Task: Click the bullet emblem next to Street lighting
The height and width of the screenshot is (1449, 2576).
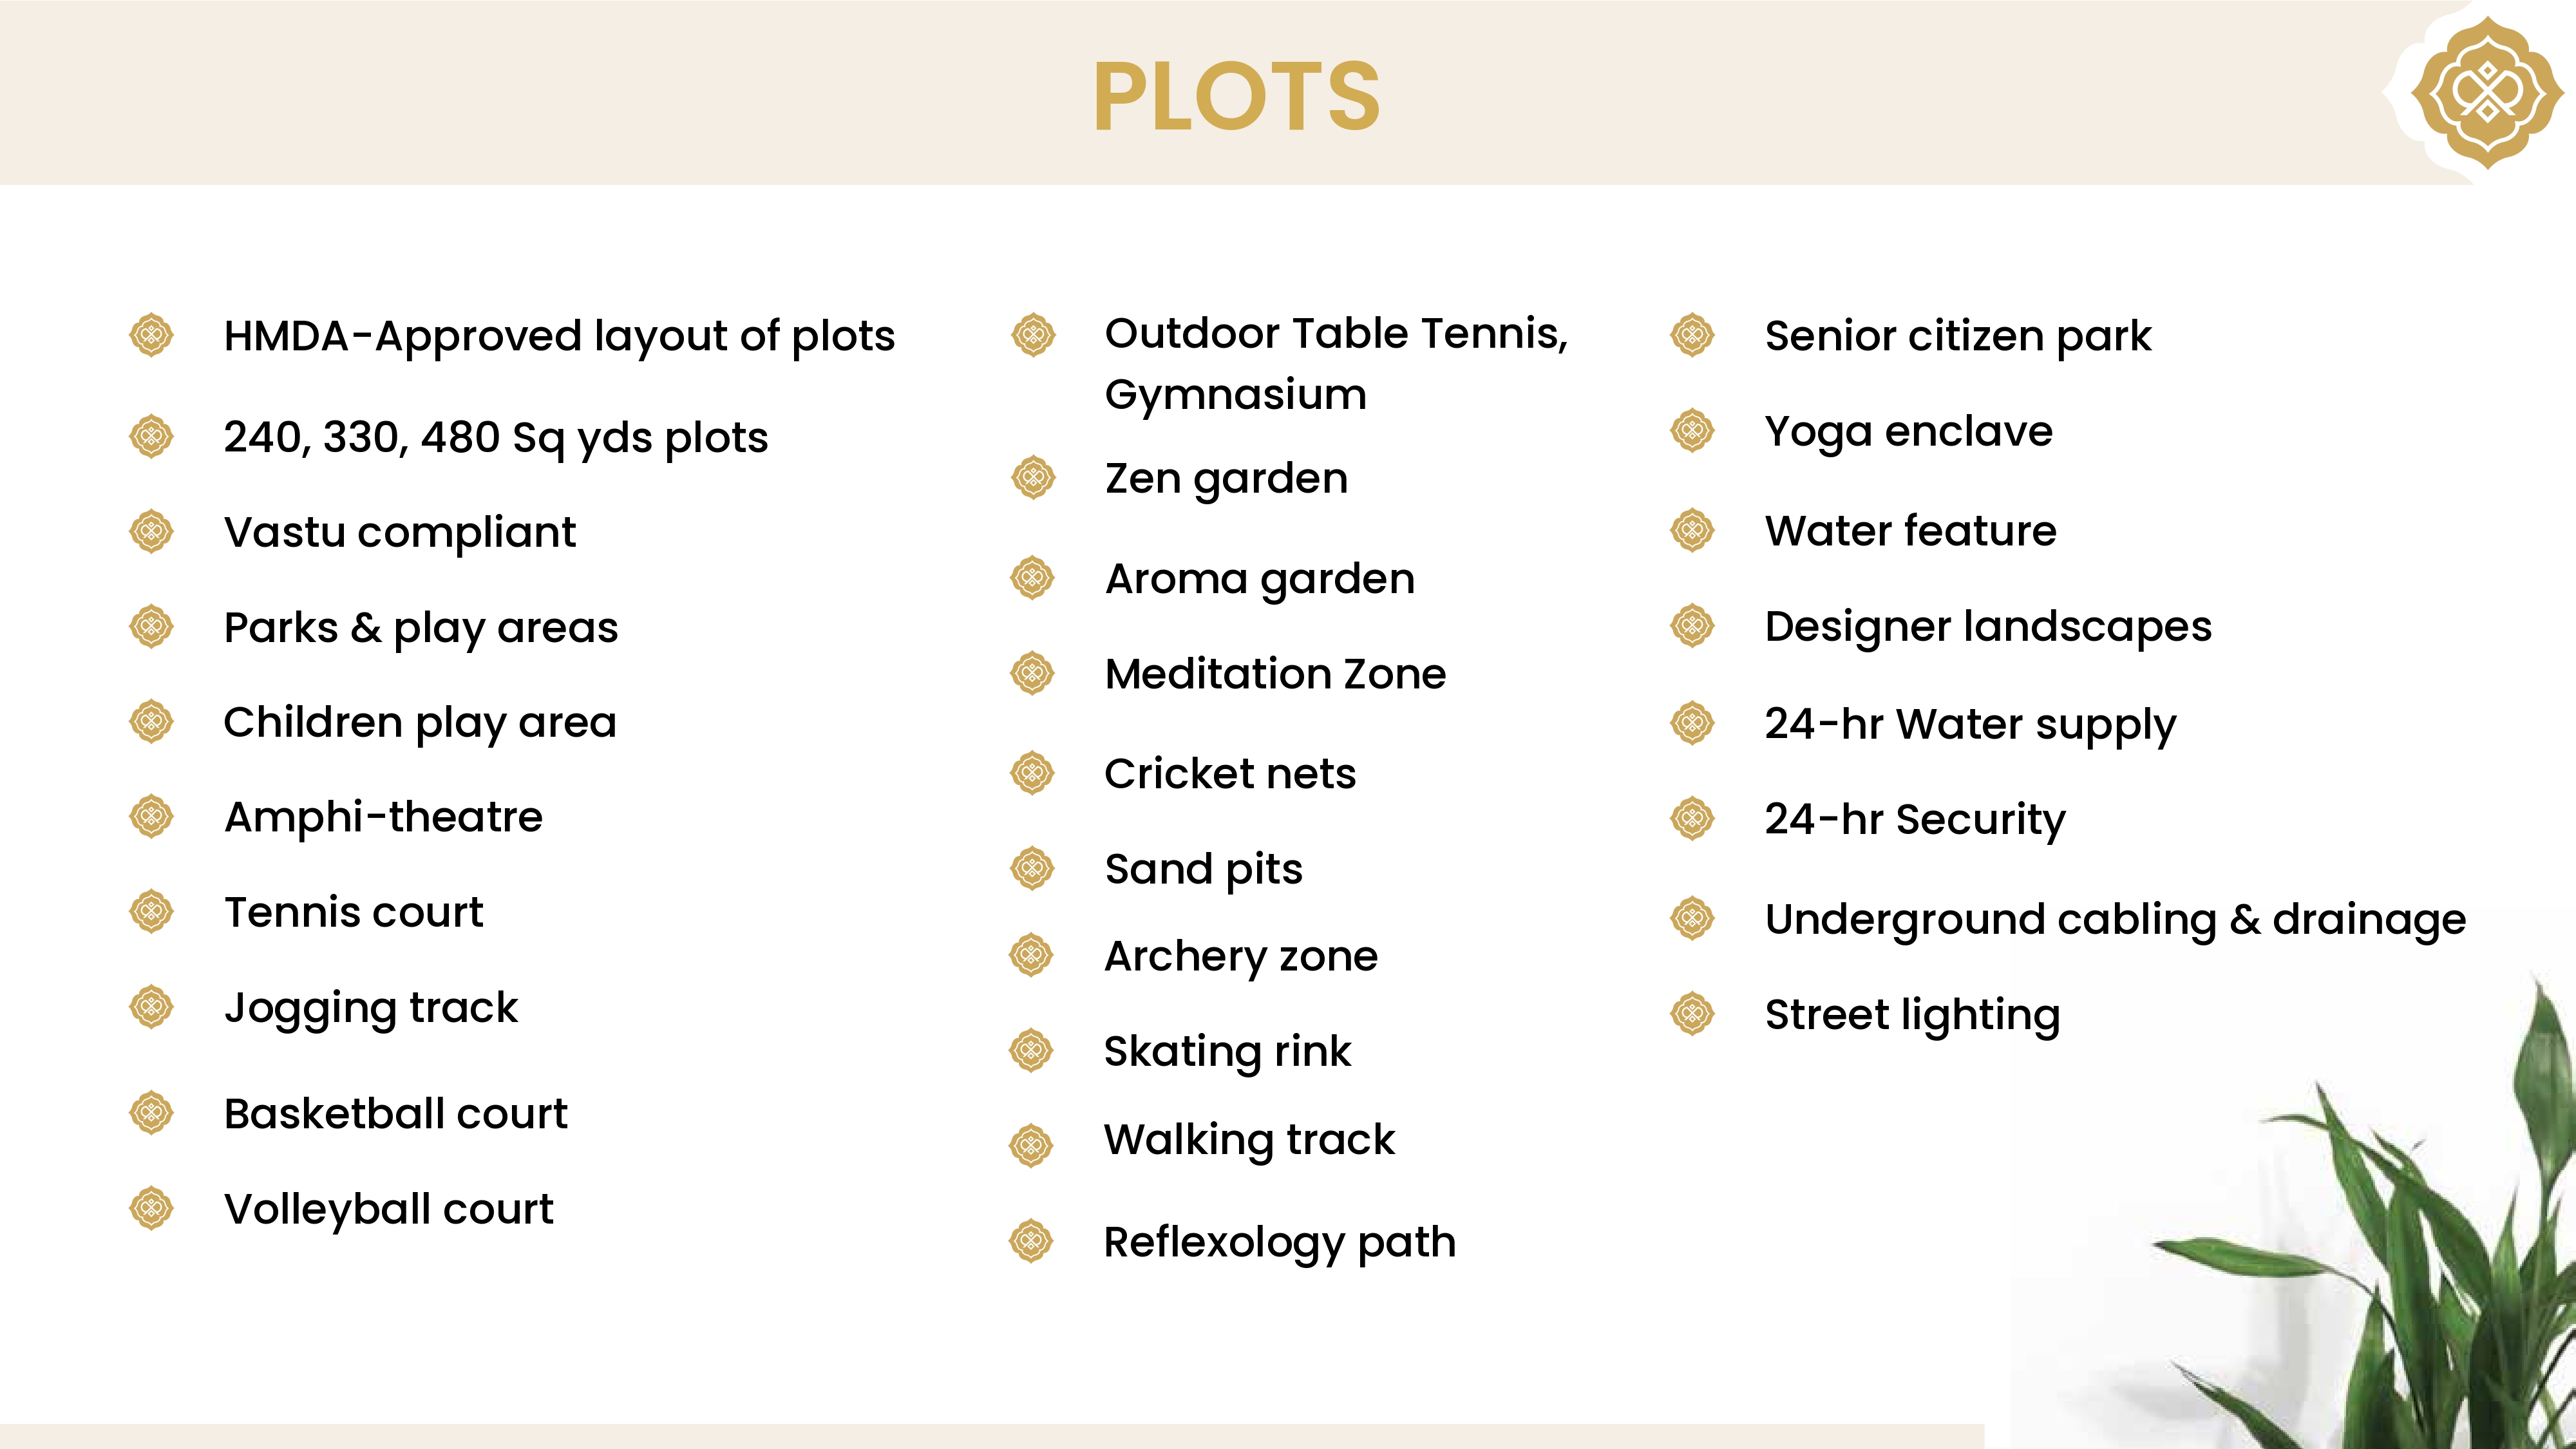Action: coord(1693,1014)
